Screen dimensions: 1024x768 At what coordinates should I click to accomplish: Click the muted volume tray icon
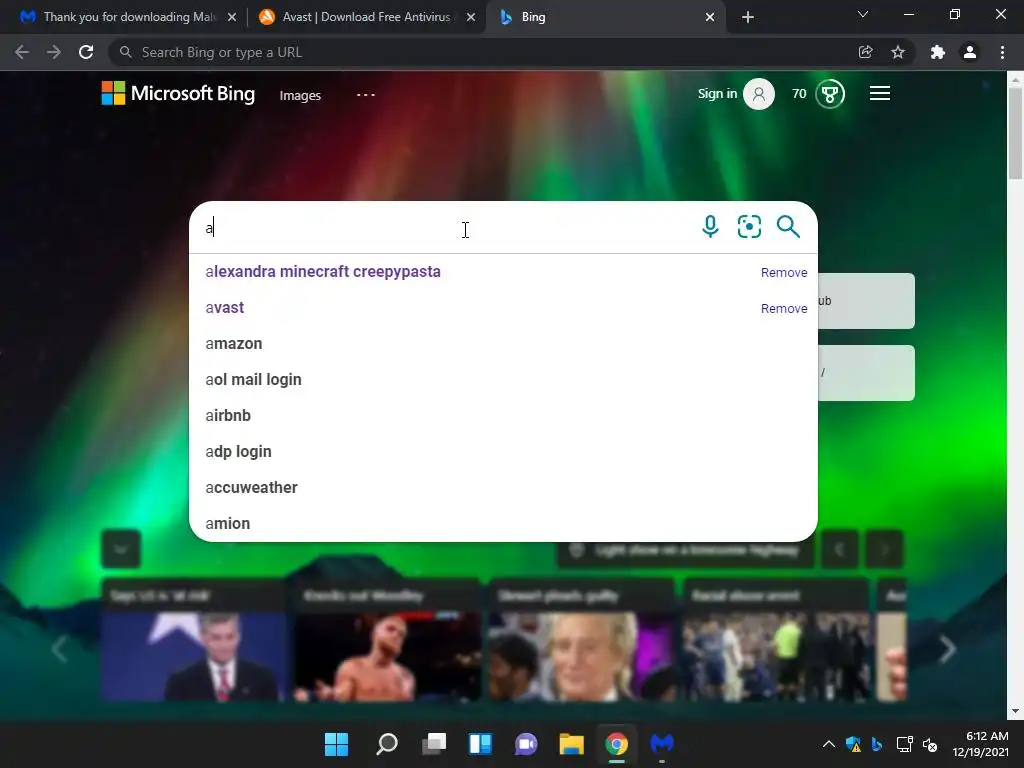[x=930, y=744]
